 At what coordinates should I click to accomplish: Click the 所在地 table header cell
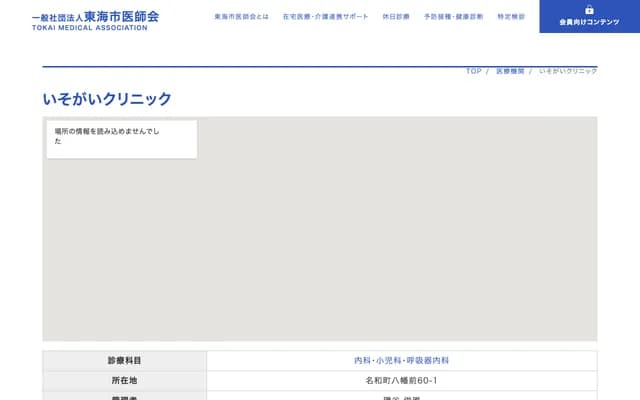(x=124, y=380)
